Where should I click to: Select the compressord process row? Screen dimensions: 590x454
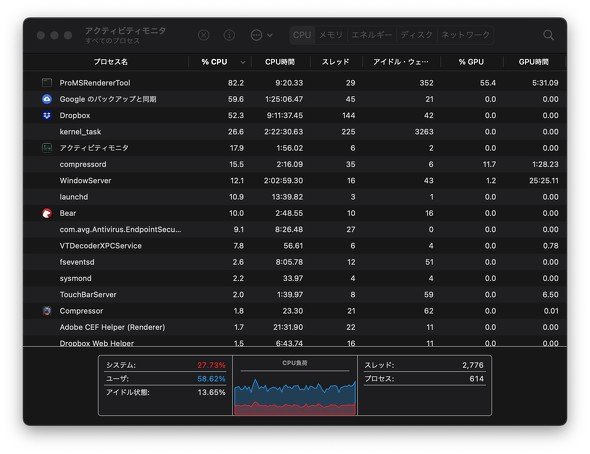click(x=295, y=164)
